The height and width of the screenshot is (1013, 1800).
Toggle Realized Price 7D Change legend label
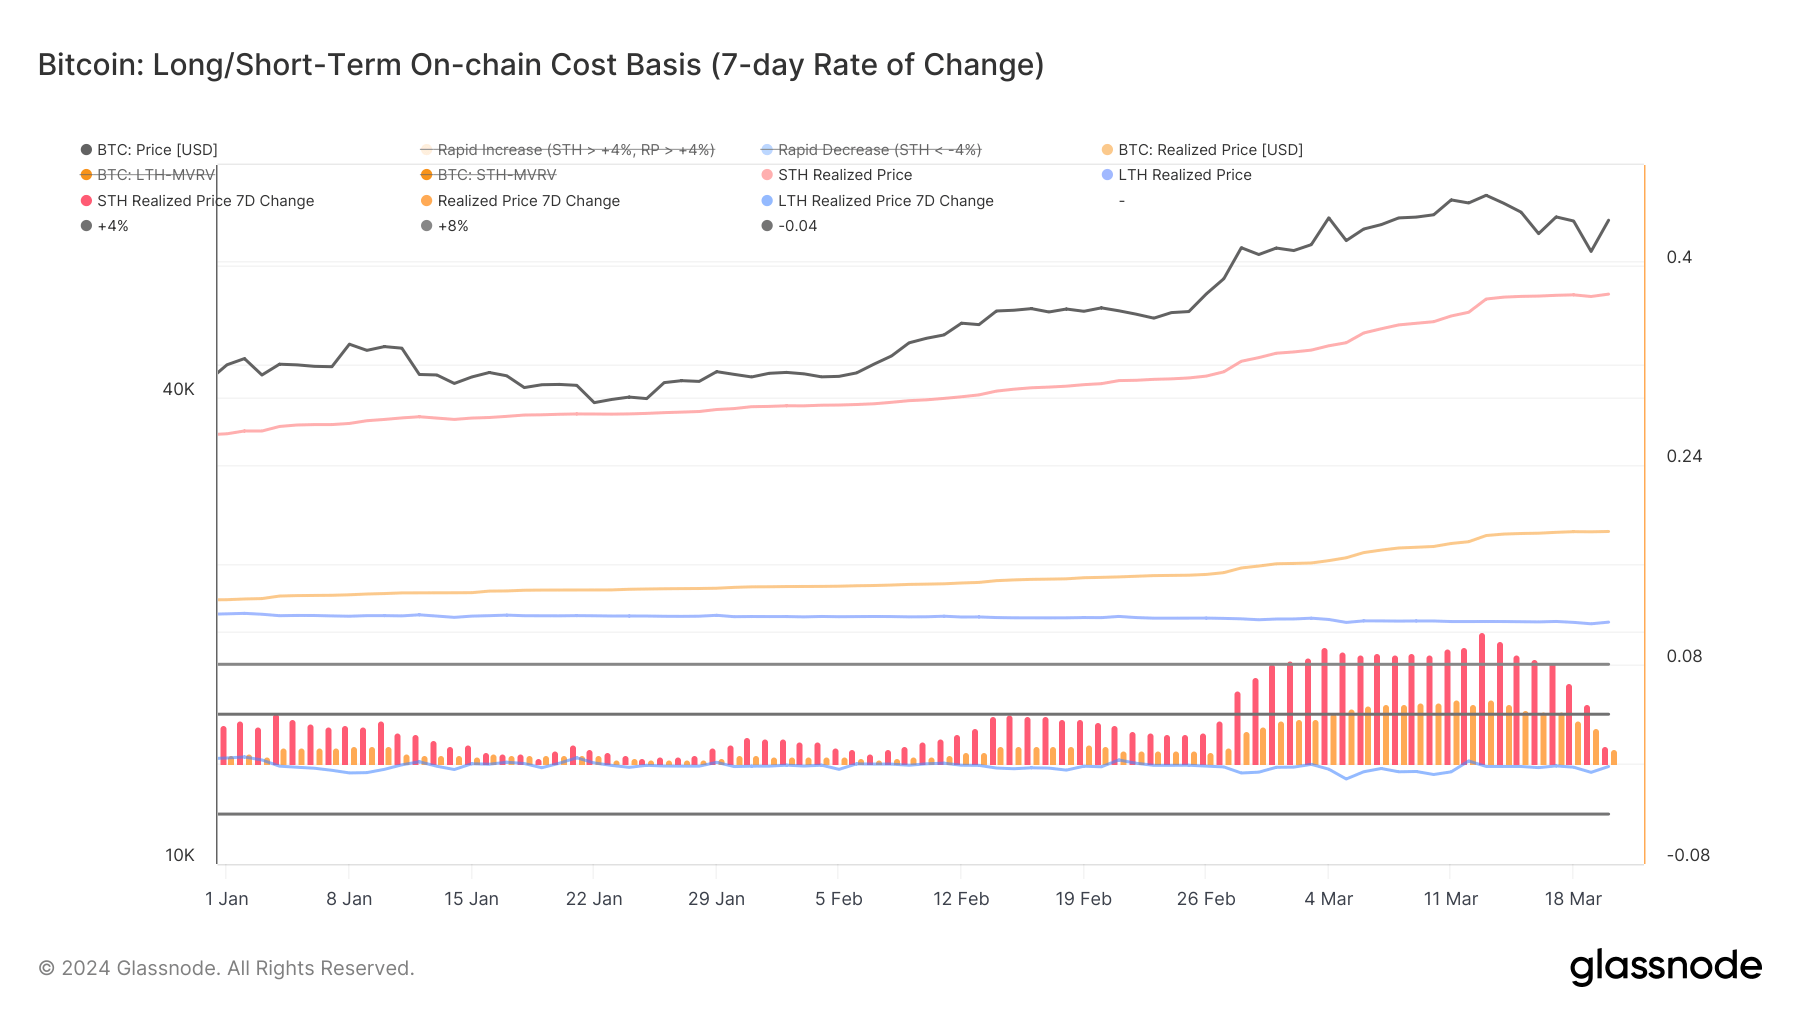point(528,201)
